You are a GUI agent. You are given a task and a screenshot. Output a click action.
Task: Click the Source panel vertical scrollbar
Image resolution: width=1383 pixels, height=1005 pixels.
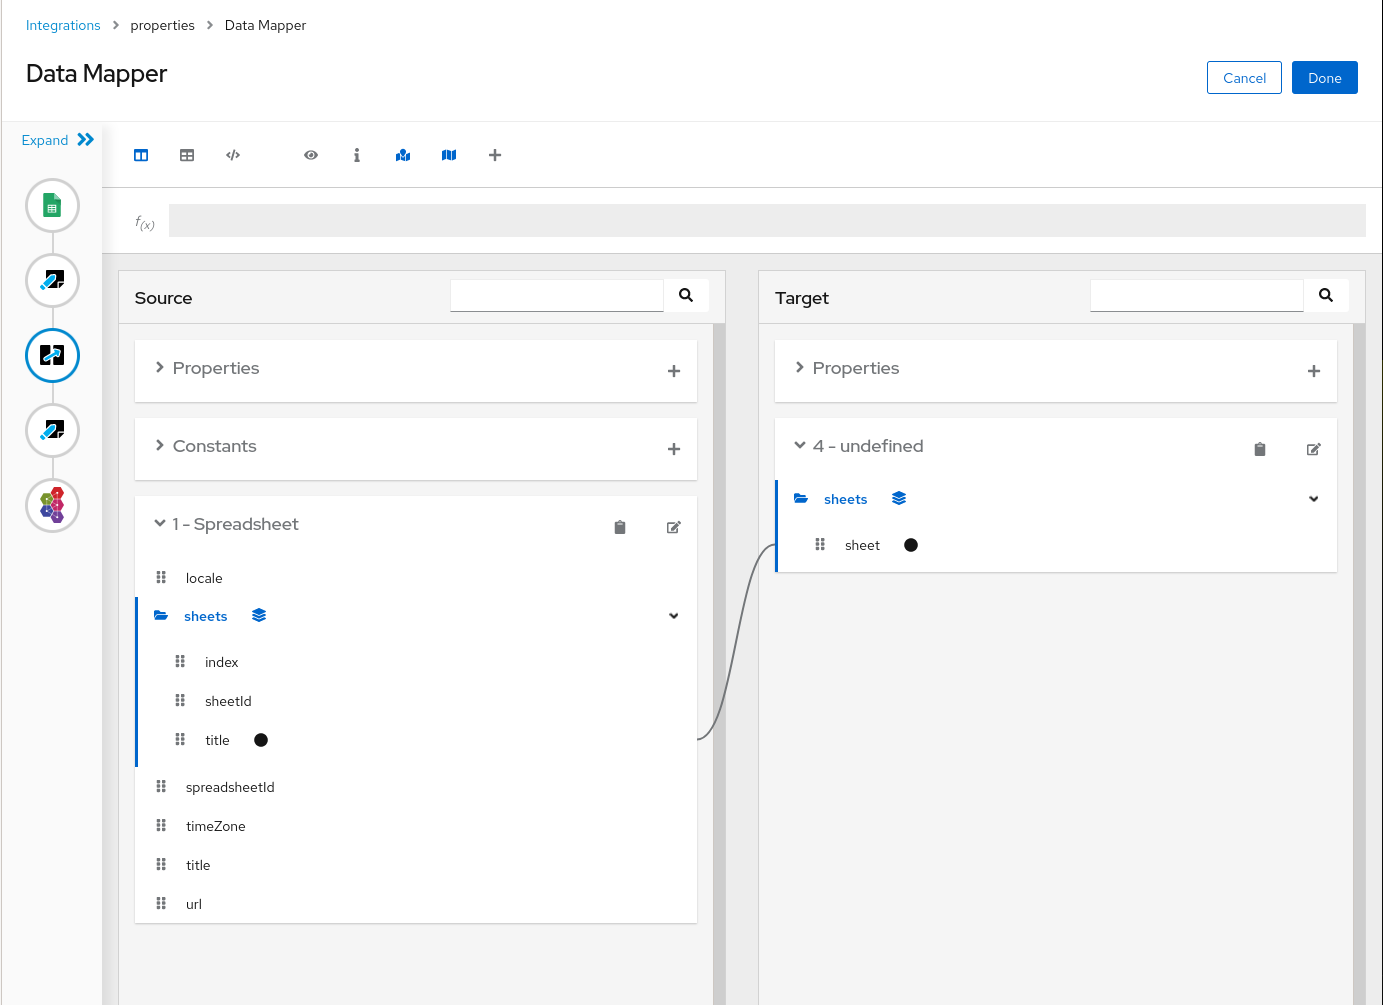coord(719,664)
